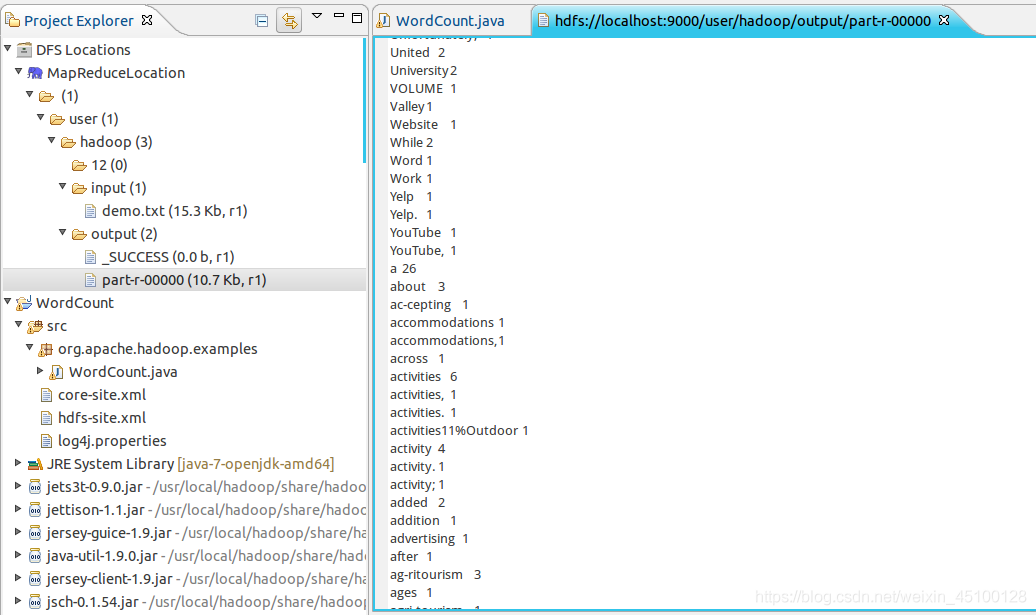Maximize the Project Explorer panel
Viewport: 1036px width, 615px height.
[357, 18]
